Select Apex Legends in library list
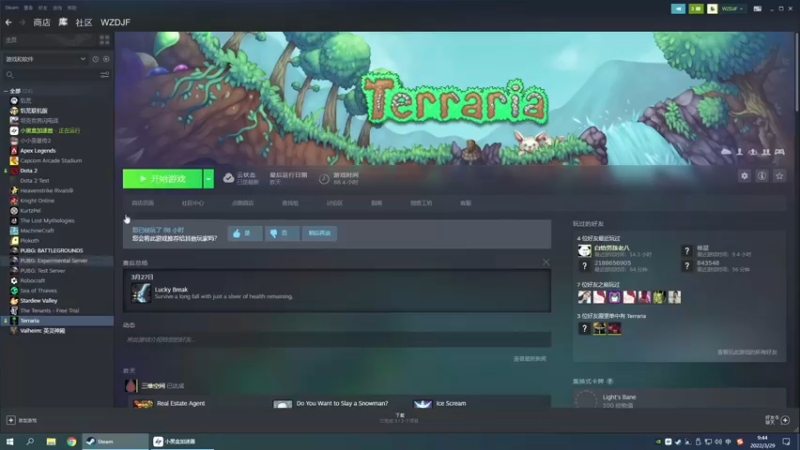Viewport: 800px width, 450px height. pyautogui.click(x=38, y=151)
